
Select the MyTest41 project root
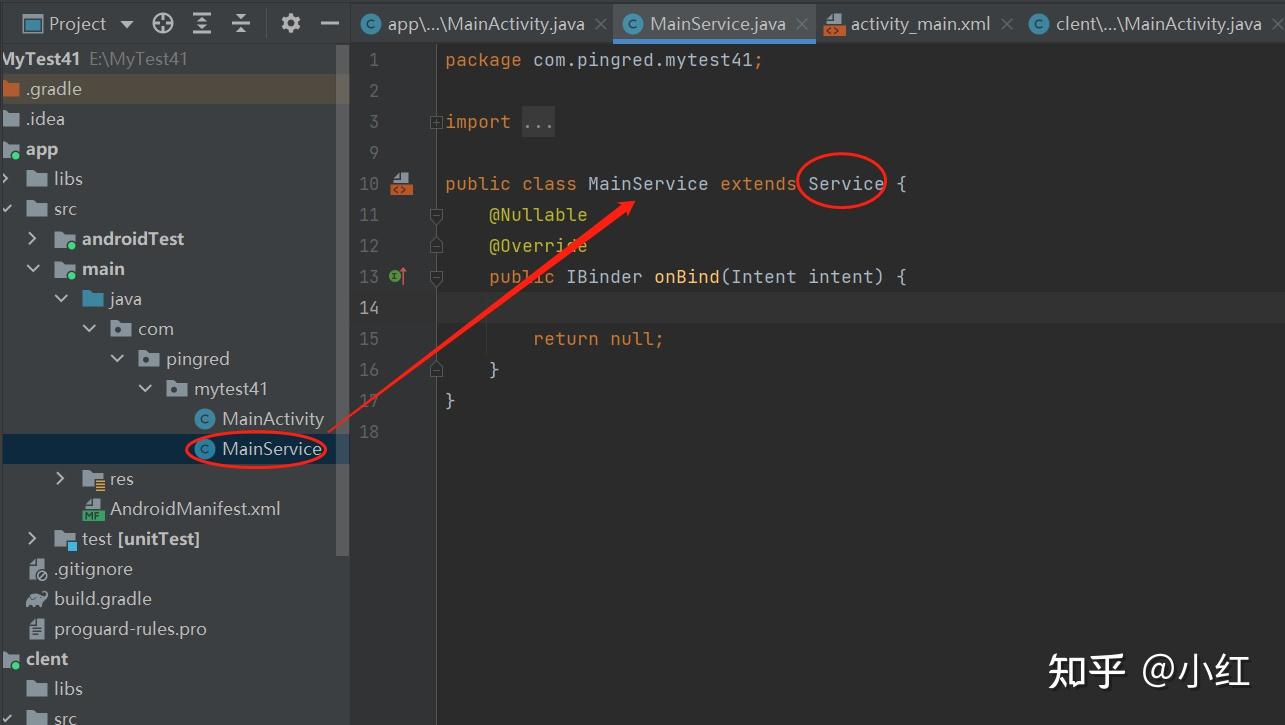coord(40,59)
